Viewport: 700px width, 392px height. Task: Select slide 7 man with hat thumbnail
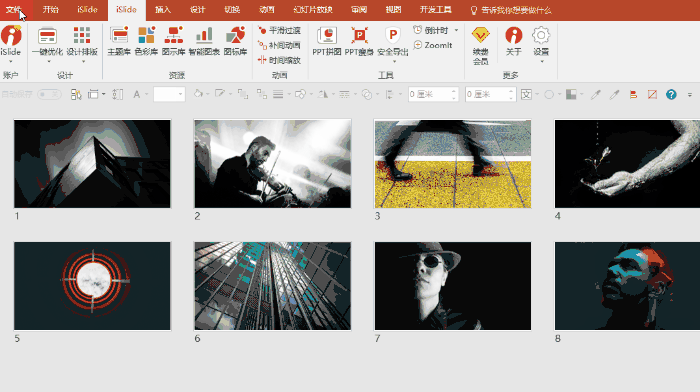(x=453, y=286)
